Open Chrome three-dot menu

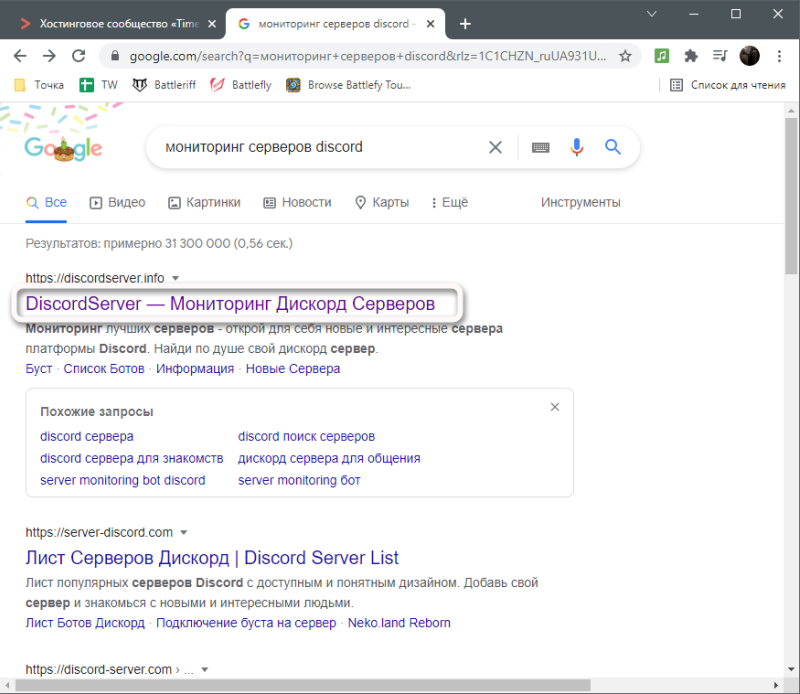[779, 56]
